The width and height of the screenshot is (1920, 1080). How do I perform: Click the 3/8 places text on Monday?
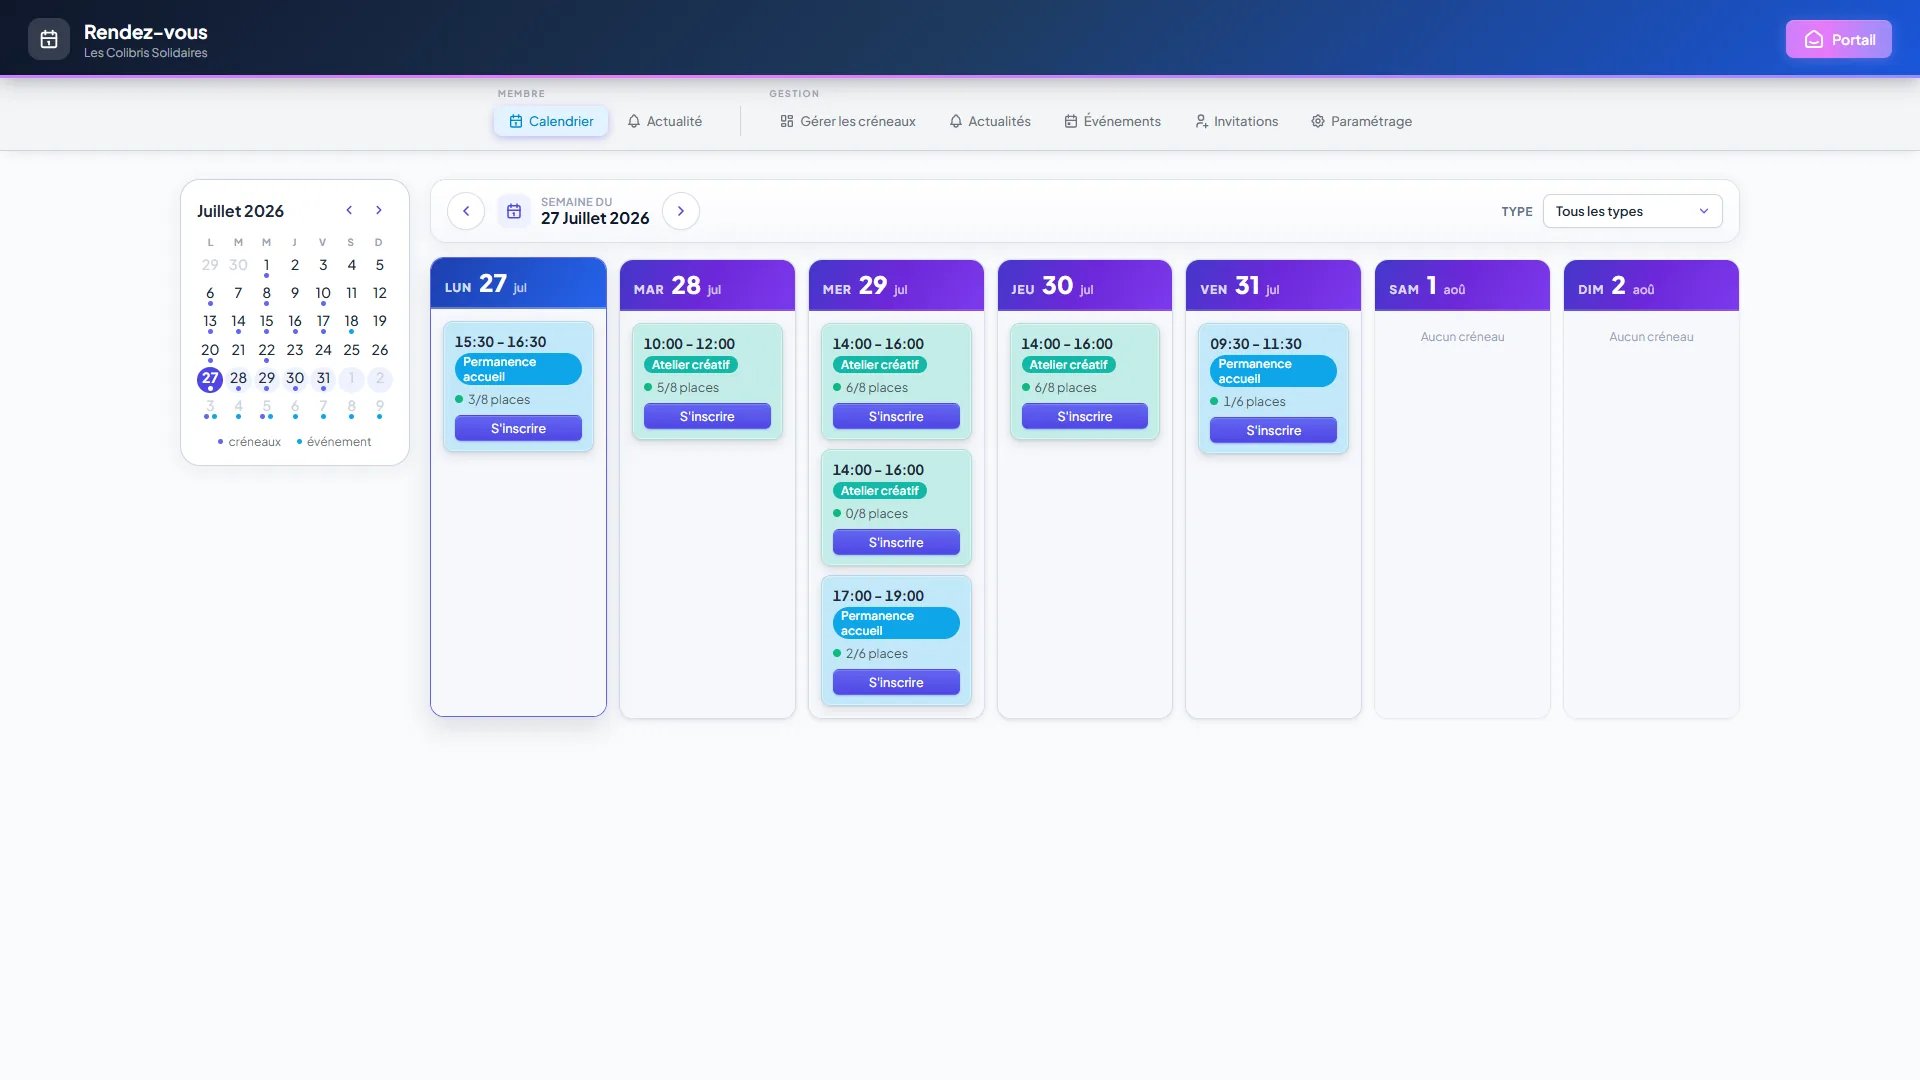click(x=499, y=400)
